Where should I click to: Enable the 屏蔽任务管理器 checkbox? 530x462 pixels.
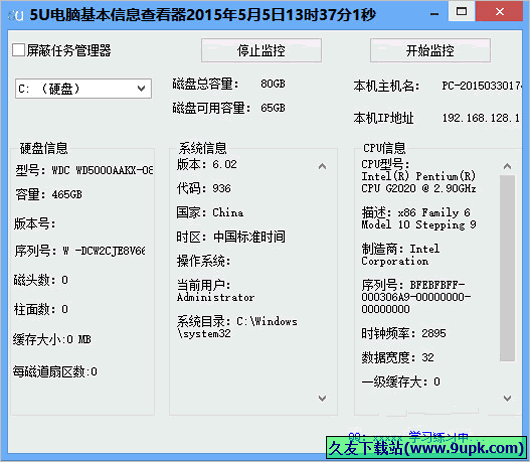(19, 50)
